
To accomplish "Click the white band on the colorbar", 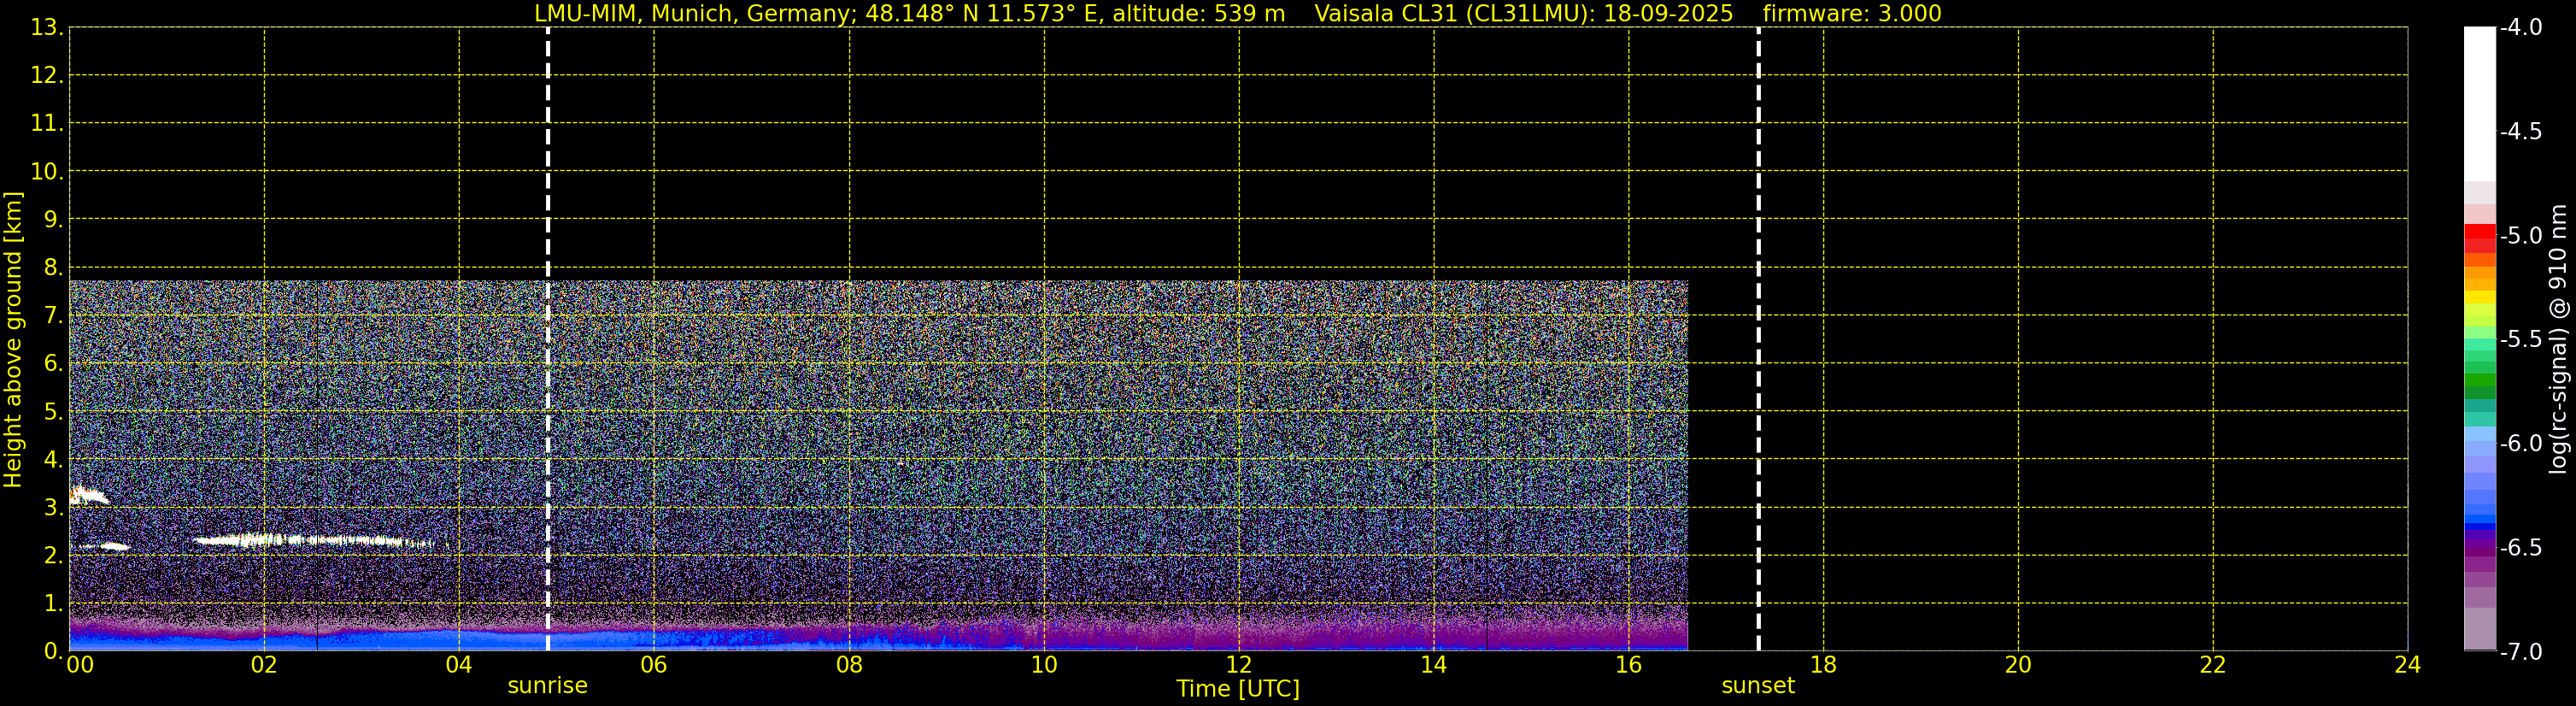I will [x=2480, y=105].
